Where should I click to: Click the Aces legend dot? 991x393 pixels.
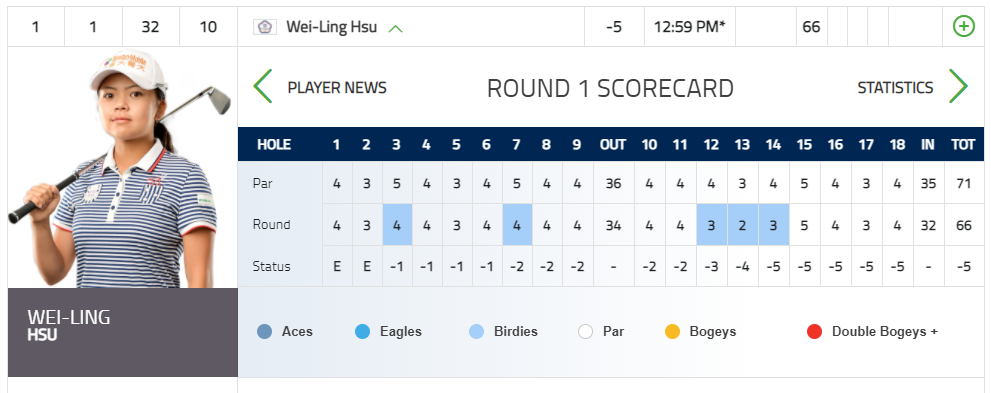(x=265, y=331)
